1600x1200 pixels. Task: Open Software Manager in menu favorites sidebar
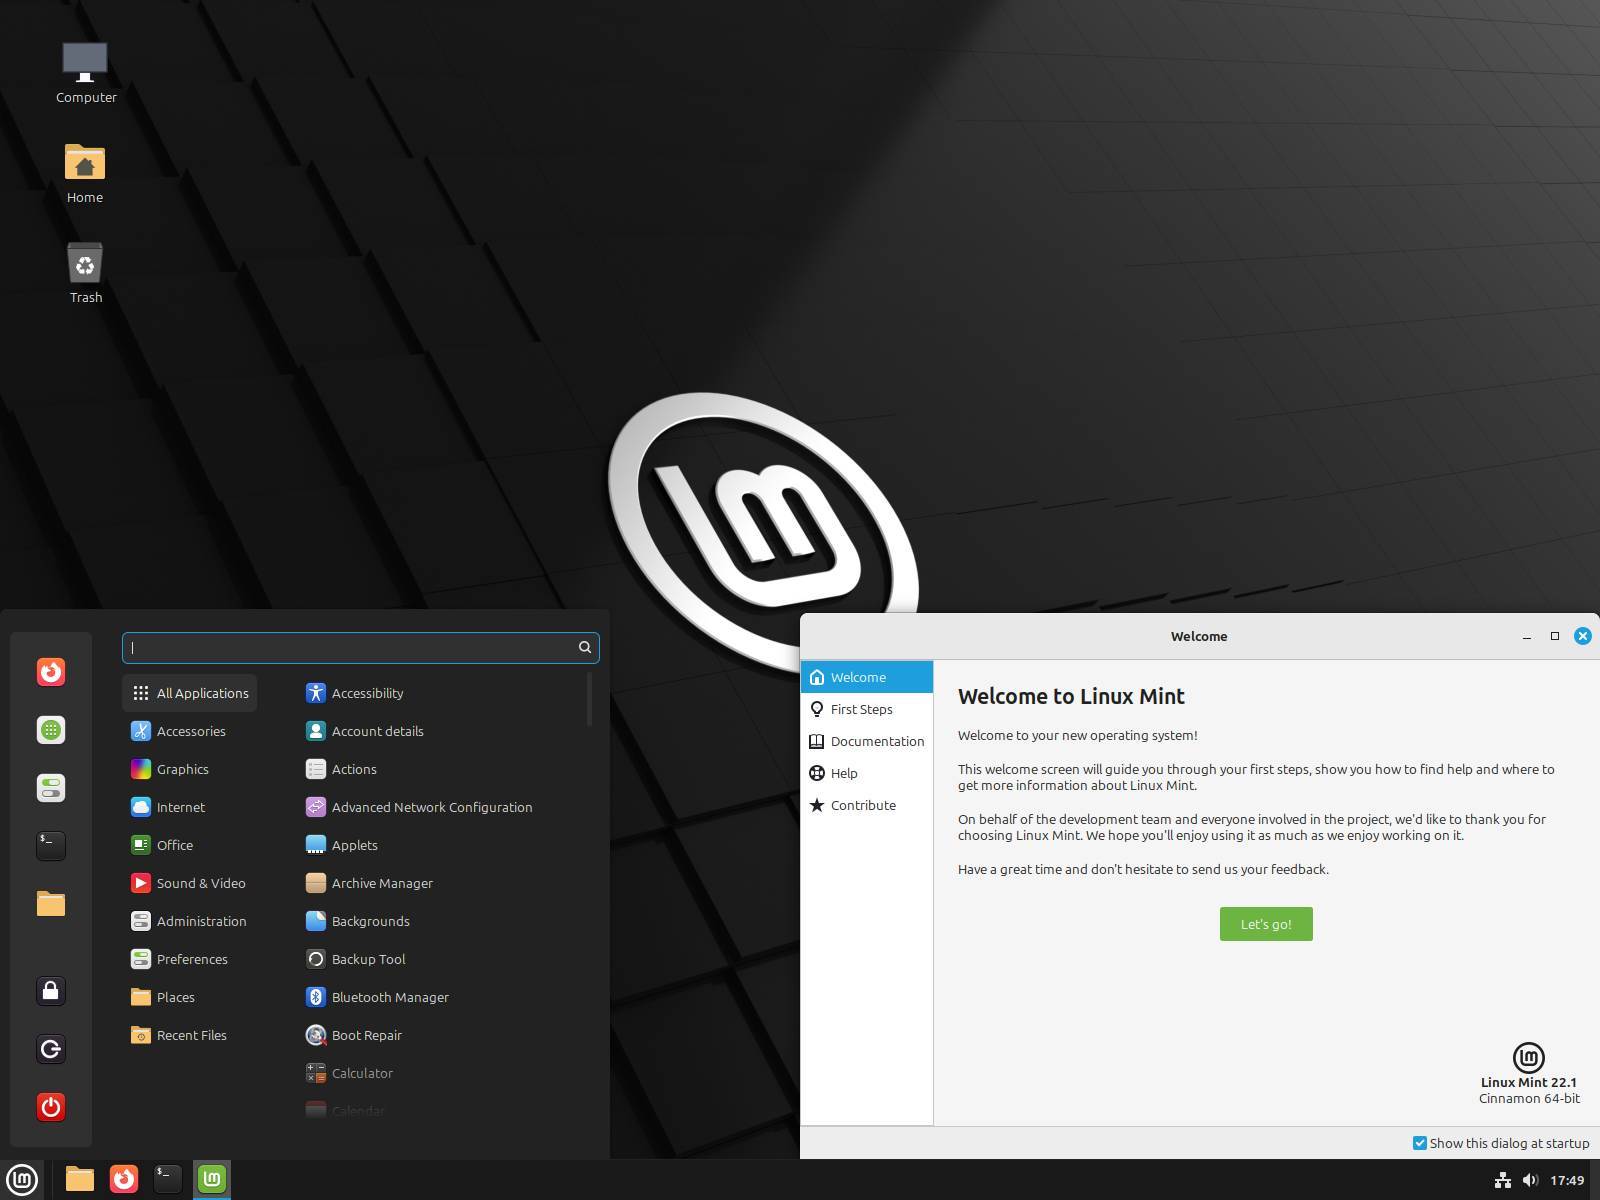pos(51,730)
